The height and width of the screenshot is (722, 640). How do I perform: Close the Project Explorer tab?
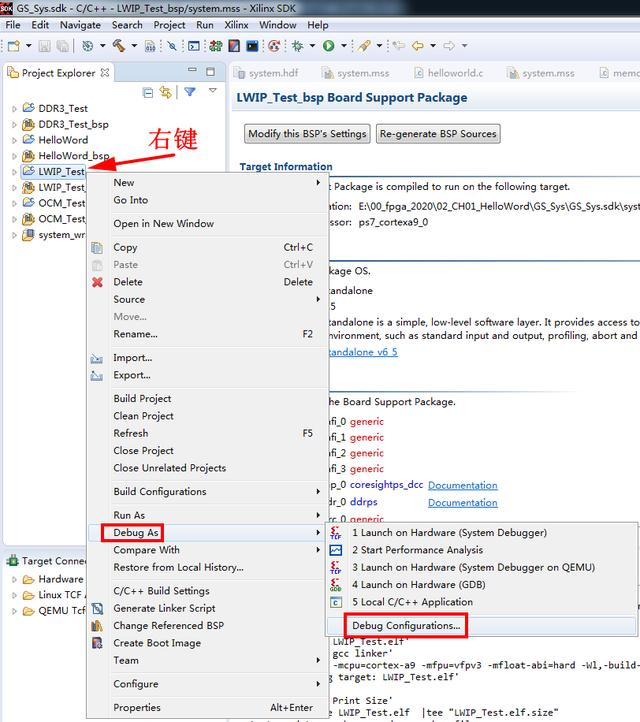(105, 73)
